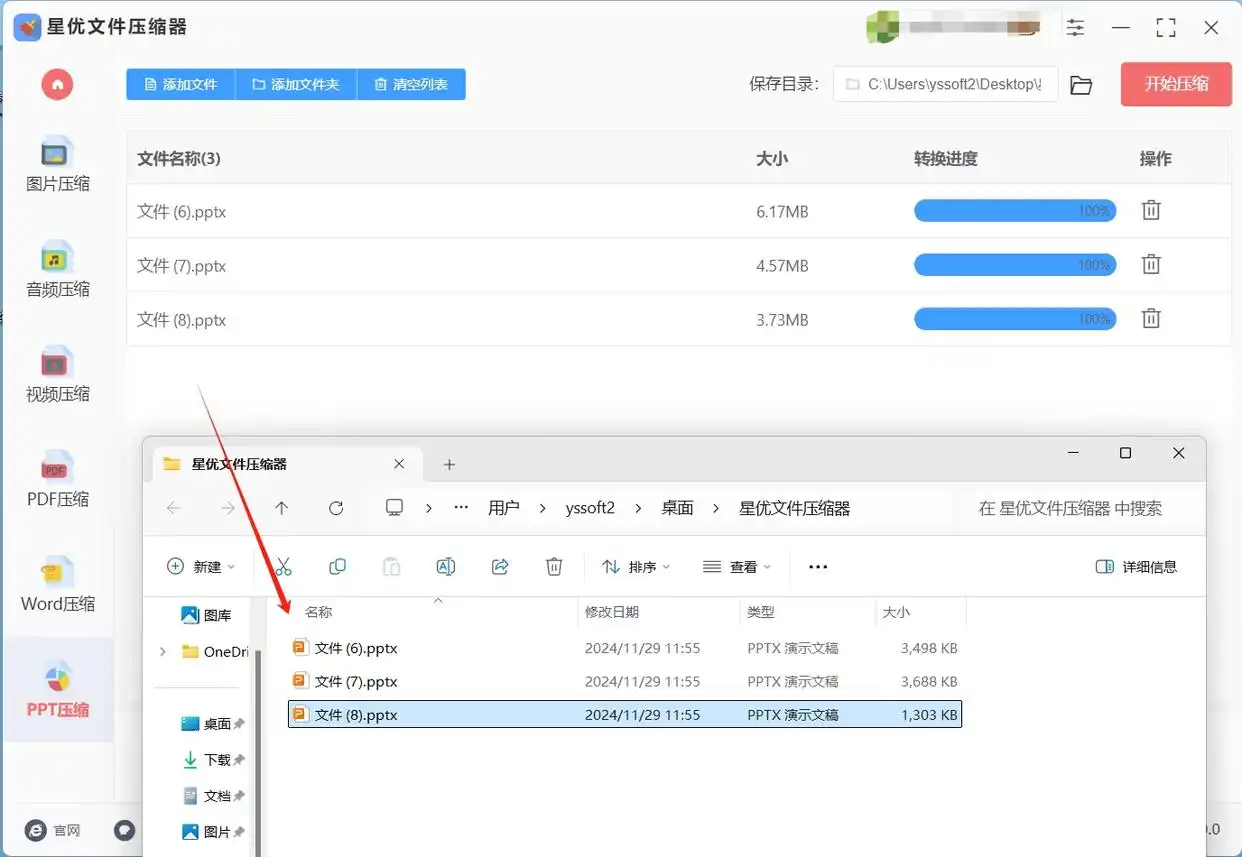
Task: Open the Explorer see-more (…) menu
Action: click(x=818, y=567)
